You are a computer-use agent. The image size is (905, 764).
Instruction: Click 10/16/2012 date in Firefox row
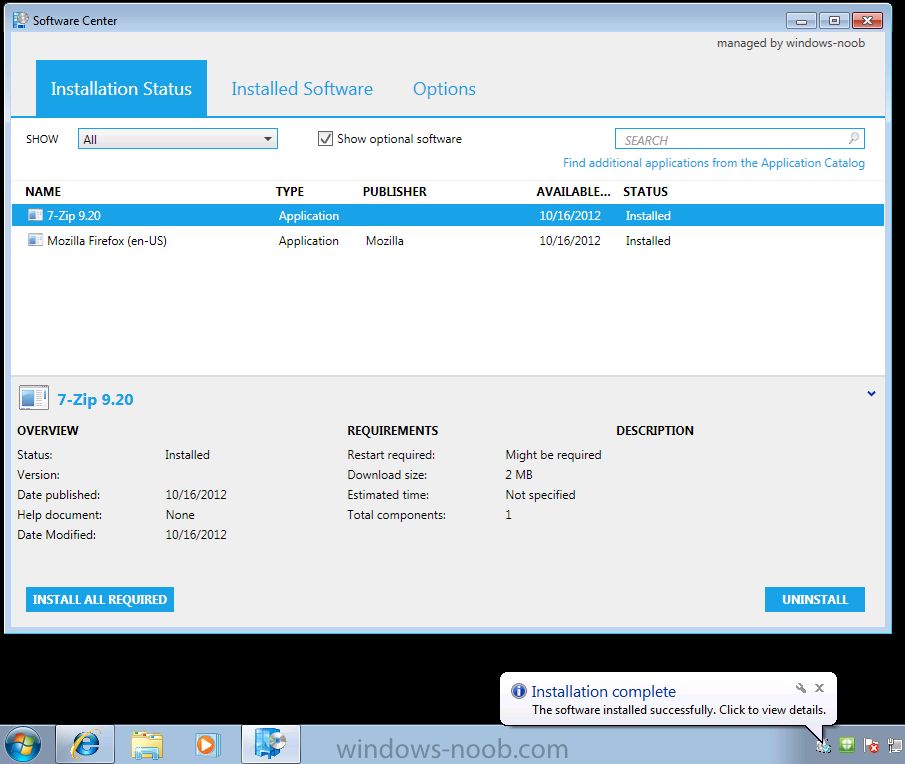(570, 241)
